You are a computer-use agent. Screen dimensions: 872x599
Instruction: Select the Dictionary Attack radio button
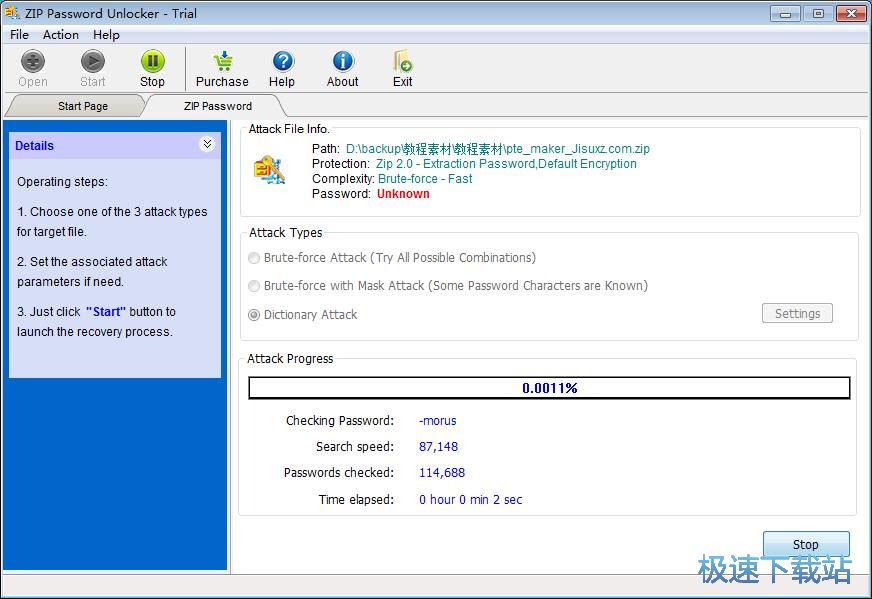(x=254, y=315)
